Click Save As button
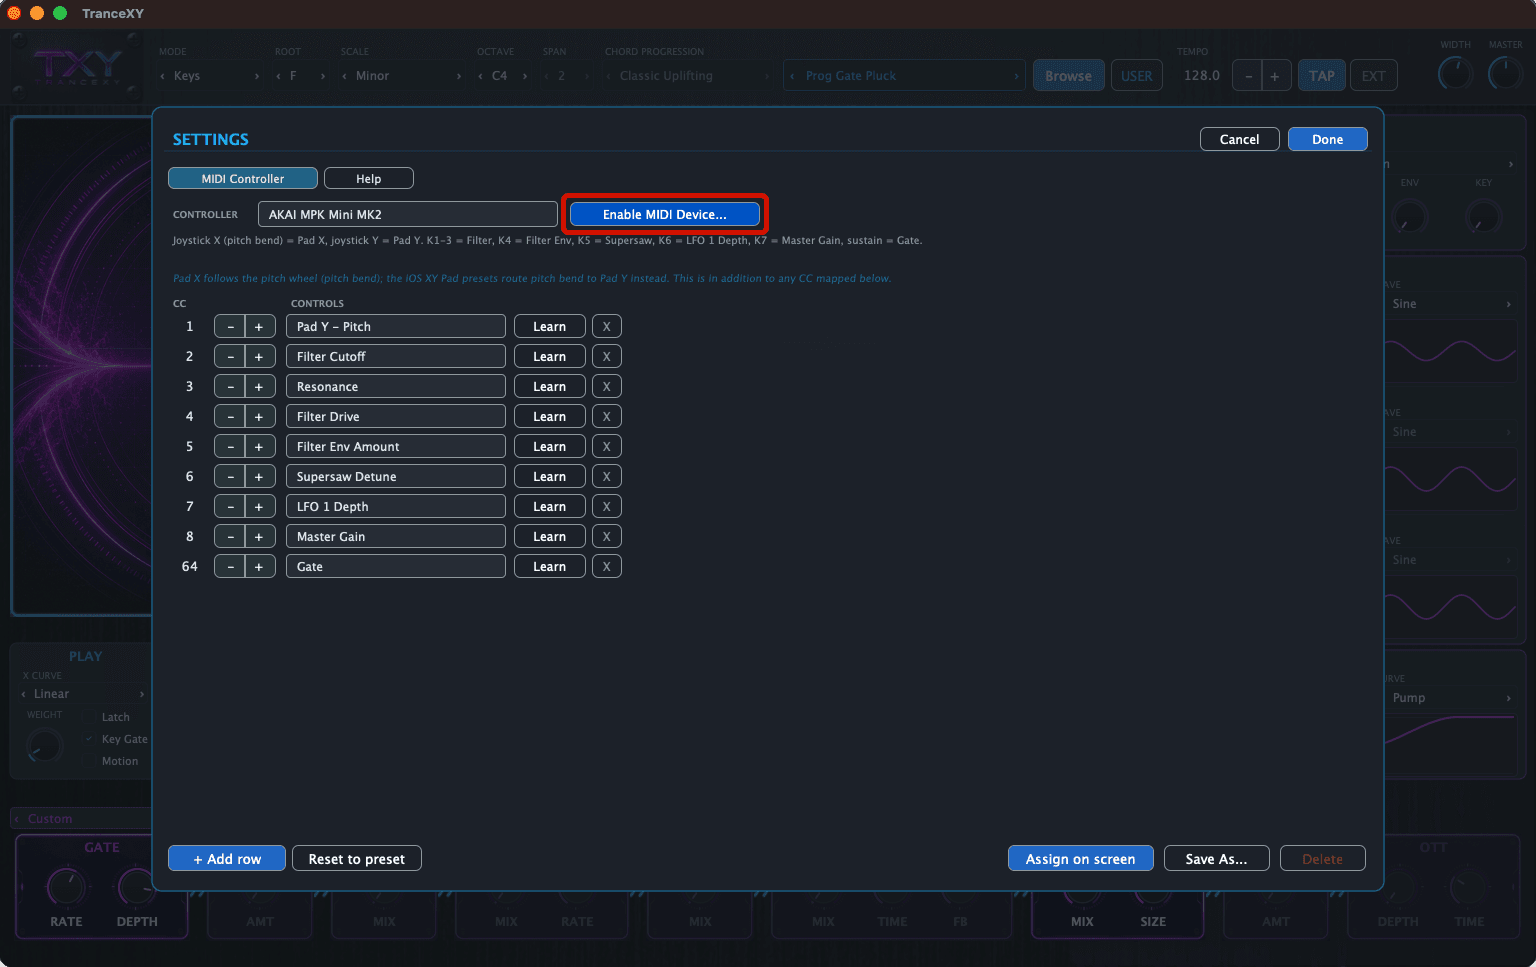The image size is (1536, 967). 1217,858
